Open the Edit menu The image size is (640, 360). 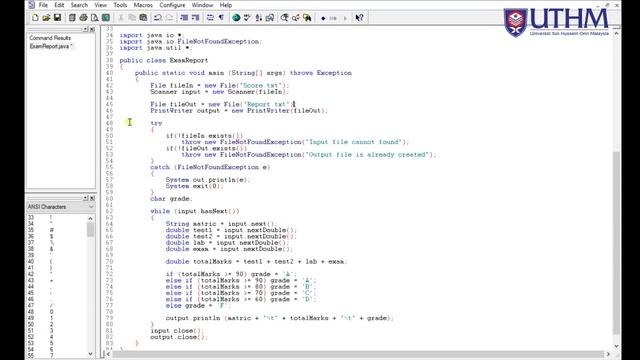(59, 5)
